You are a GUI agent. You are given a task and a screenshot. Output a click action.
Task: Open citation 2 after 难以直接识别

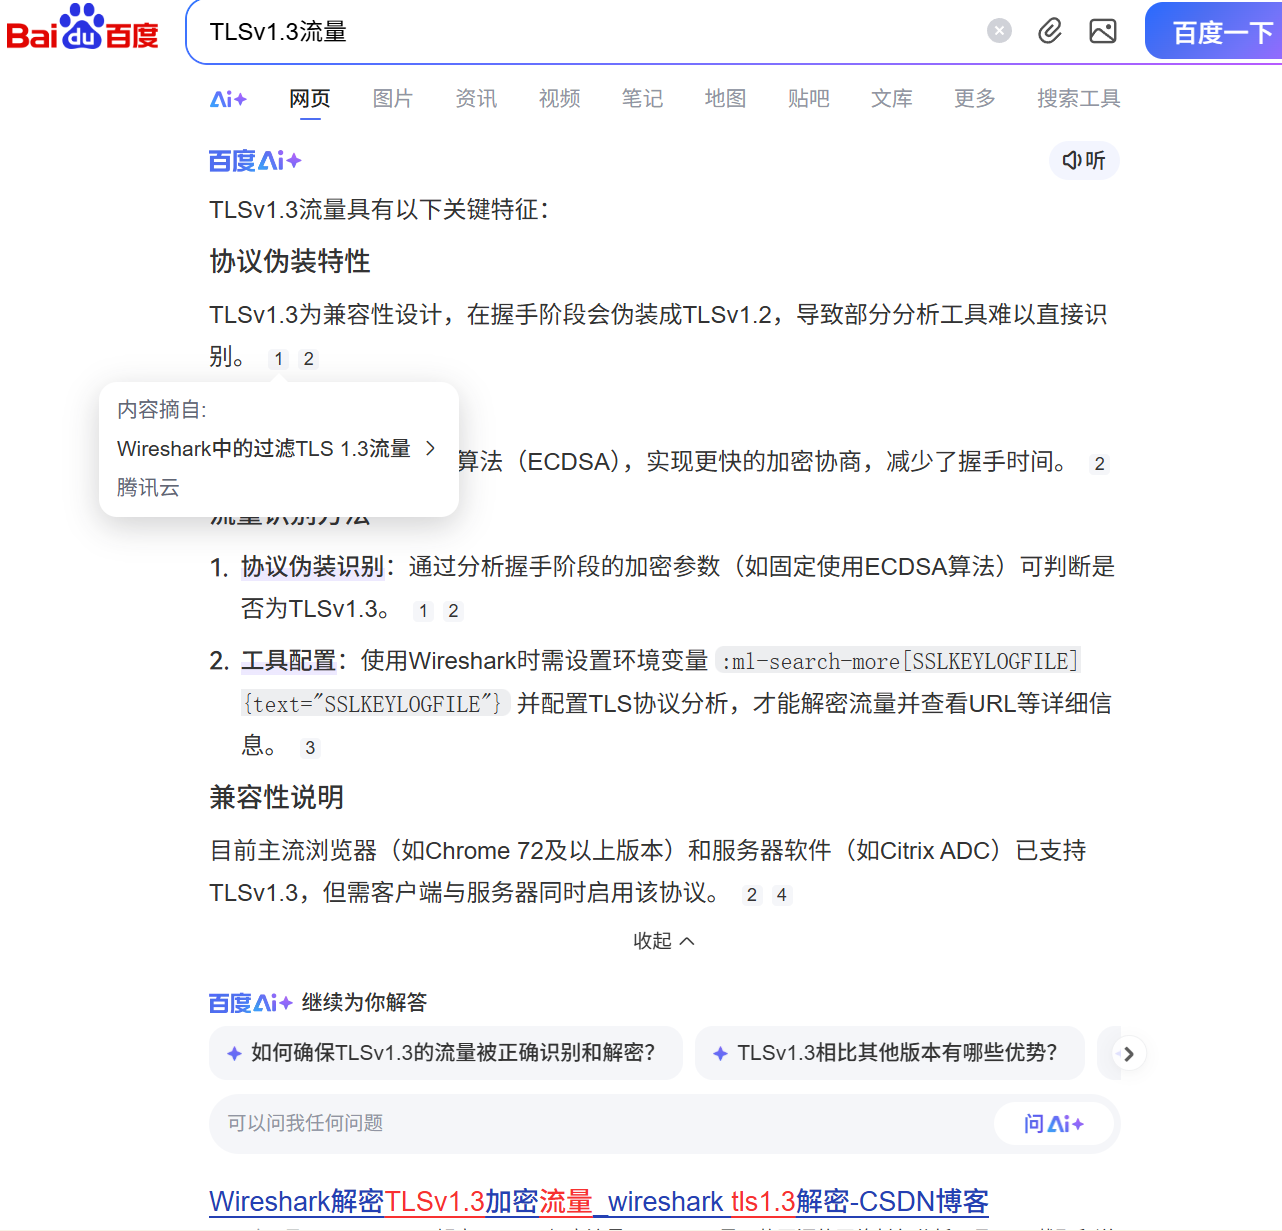[x=309, y=359]
